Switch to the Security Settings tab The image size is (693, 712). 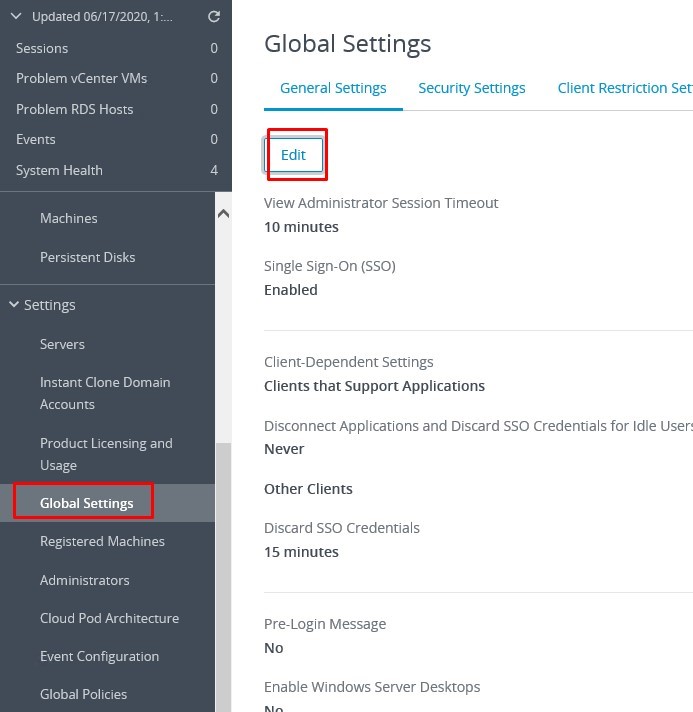[471, 88]
